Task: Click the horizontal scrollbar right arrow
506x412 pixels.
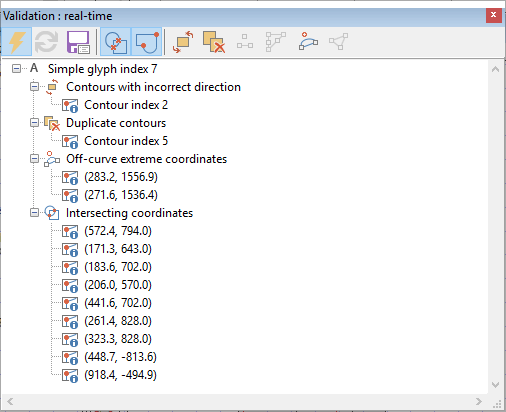Action: [479, 401]
